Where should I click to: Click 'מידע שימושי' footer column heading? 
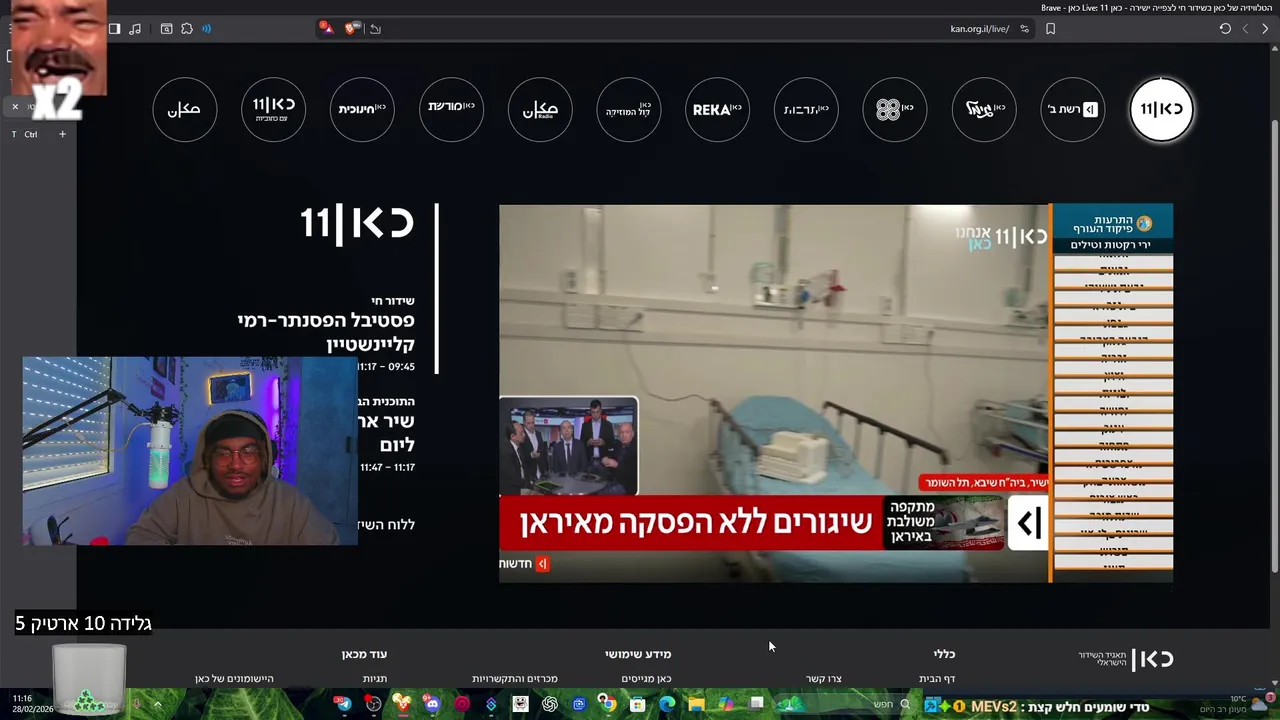coord(638,654)
